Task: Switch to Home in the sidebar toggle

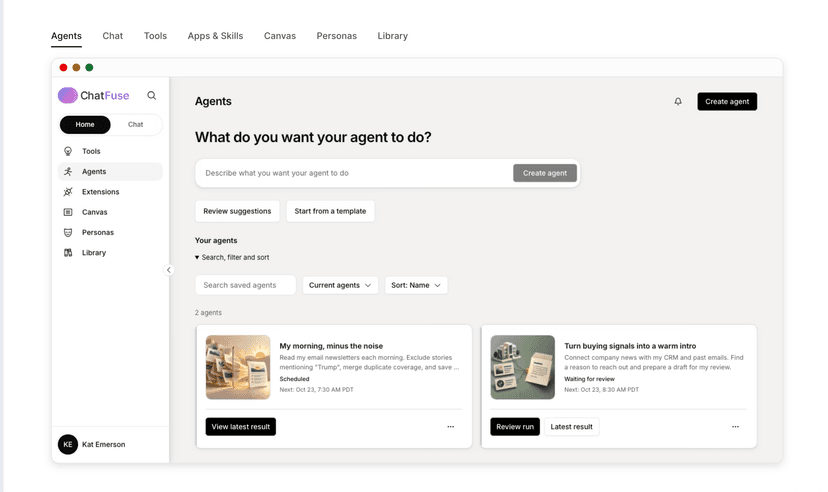Action: point(85,125)
